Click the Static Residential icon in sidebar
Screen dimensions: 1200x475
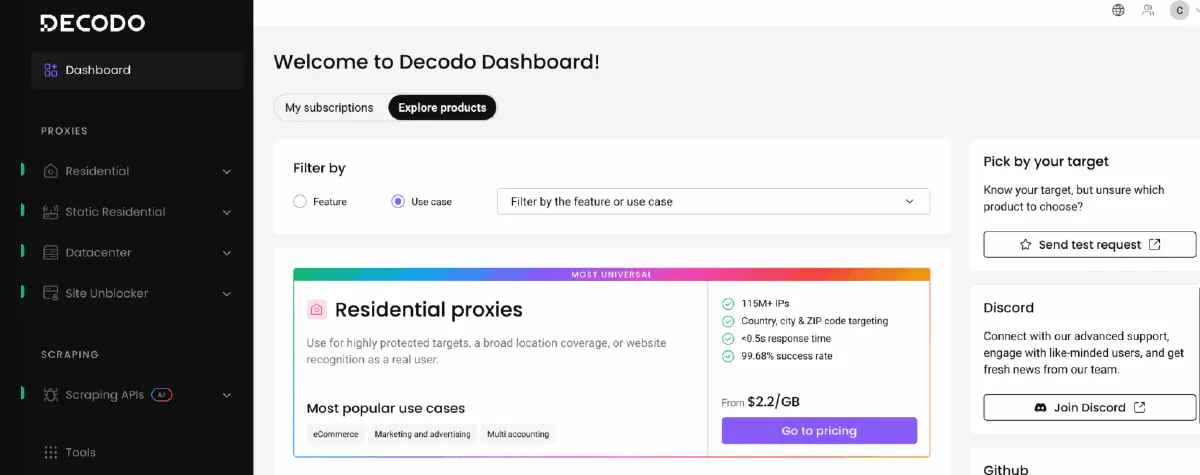51,212
